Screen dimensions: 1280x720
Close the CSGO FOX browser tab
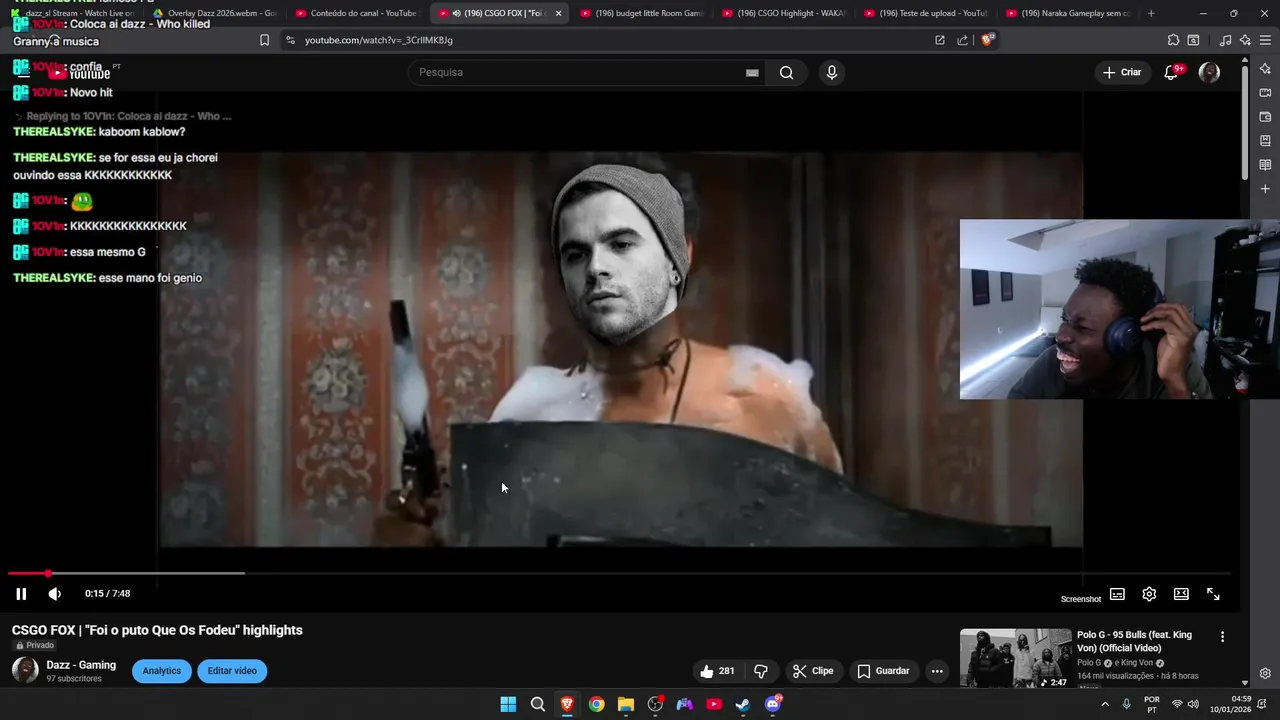pyautogui.click(x=558, y=13)
